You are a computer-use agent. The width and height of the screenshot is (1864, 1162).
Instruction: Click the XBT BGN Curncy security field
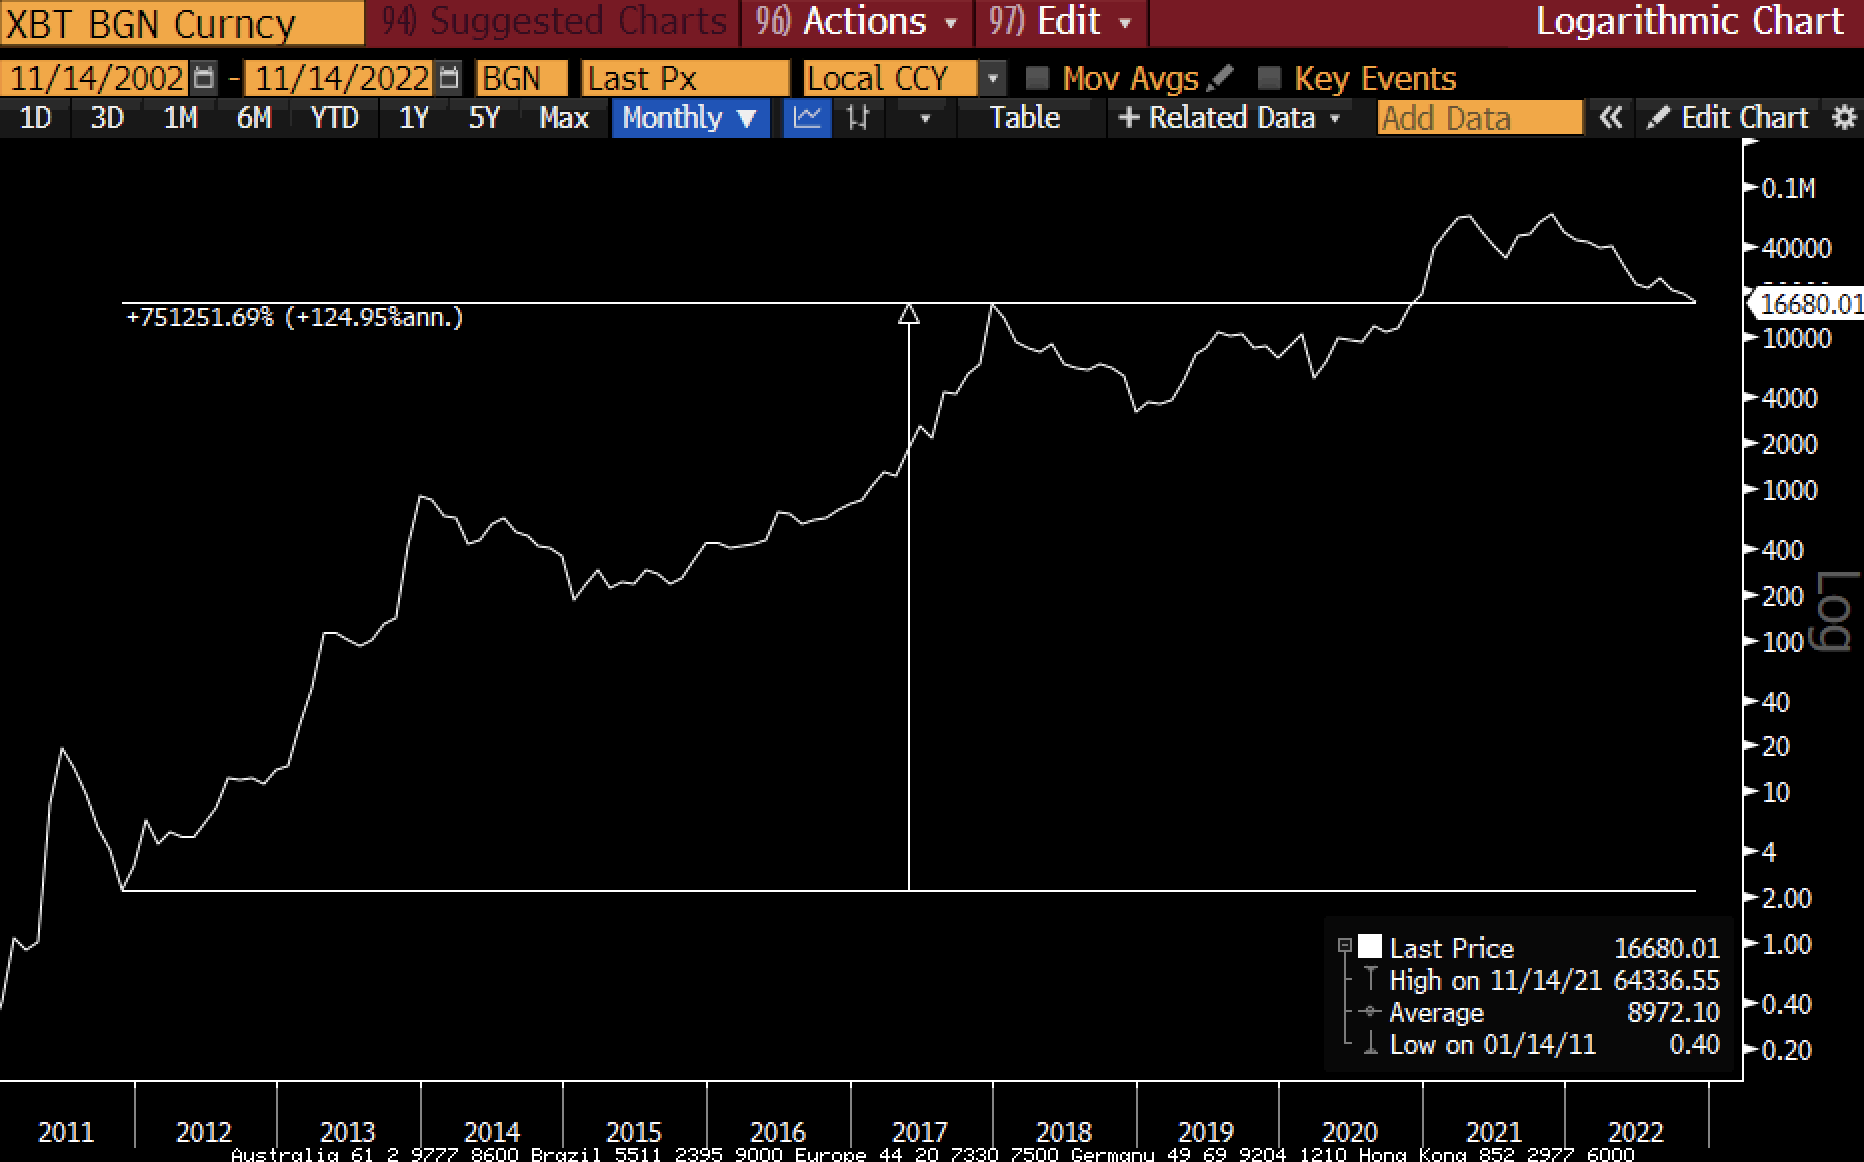182,24
